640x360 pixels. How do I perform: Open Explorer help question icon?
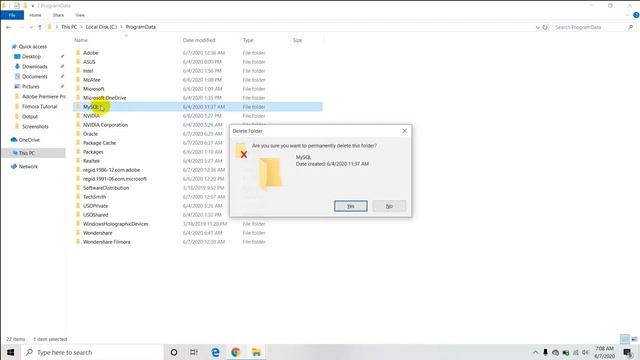point(636,15)
